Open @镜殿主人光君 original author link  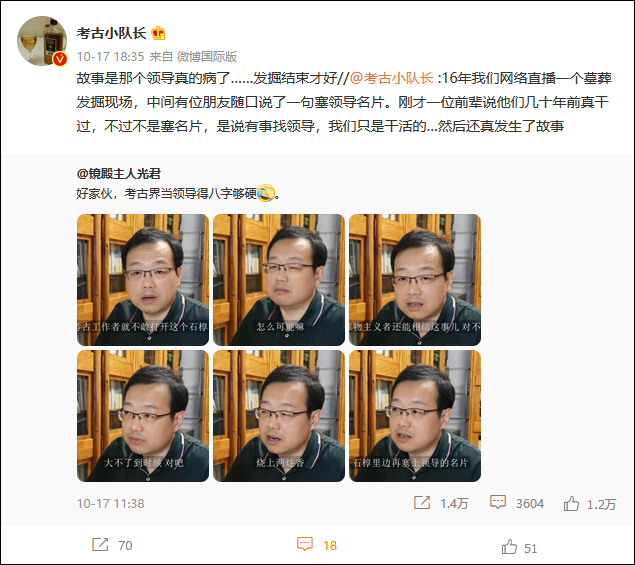point(119,174)
